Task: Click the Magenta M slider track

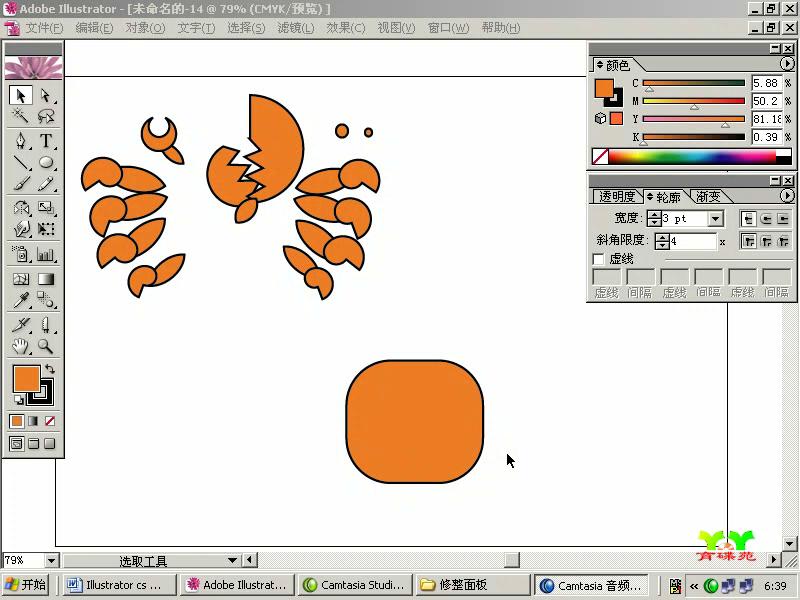Action: [694, 101]
